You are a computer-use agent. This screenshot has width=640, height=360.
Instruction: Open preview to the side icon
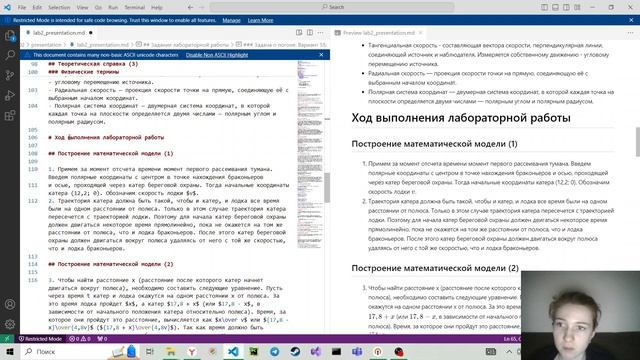tap(299, 33)
